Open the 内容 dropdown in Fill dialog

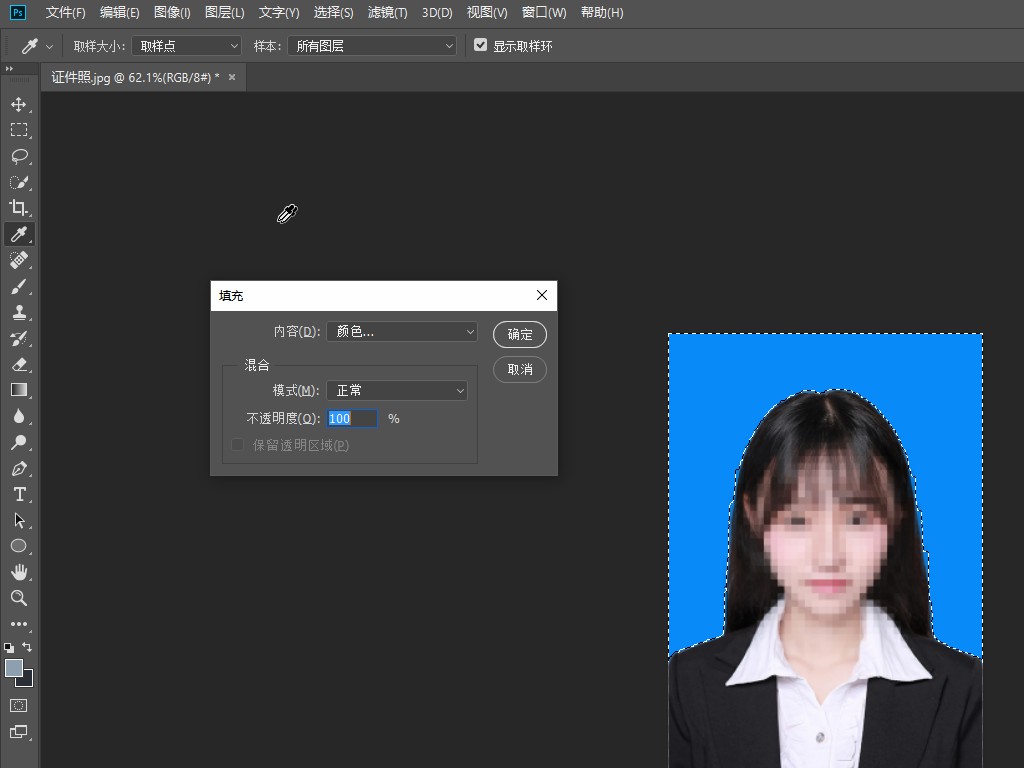pyautogui.click(x=402, y=331)
